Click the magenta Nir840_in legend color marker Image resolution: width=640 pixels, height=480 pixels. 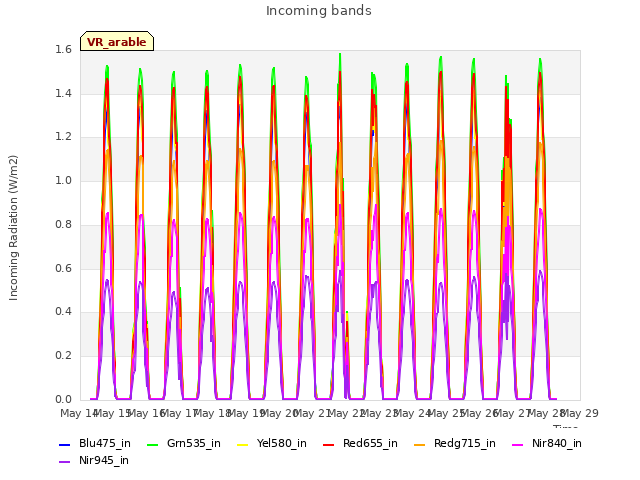(518, 444)
